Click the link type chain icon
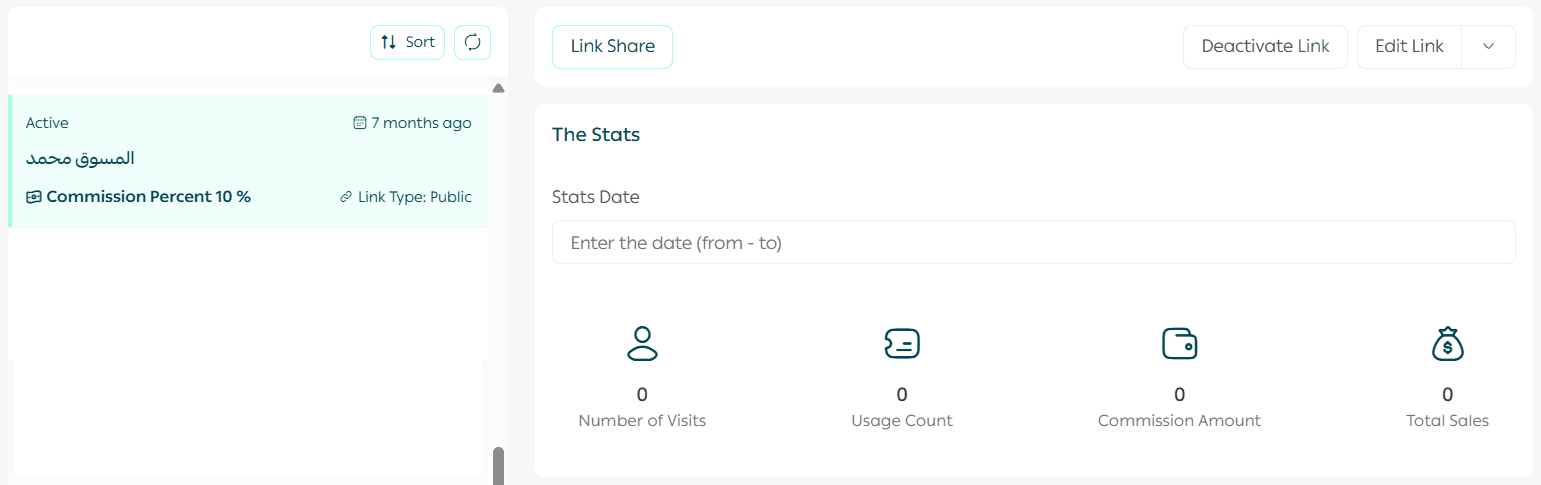 pyautogui.click(x=346, y=197)
